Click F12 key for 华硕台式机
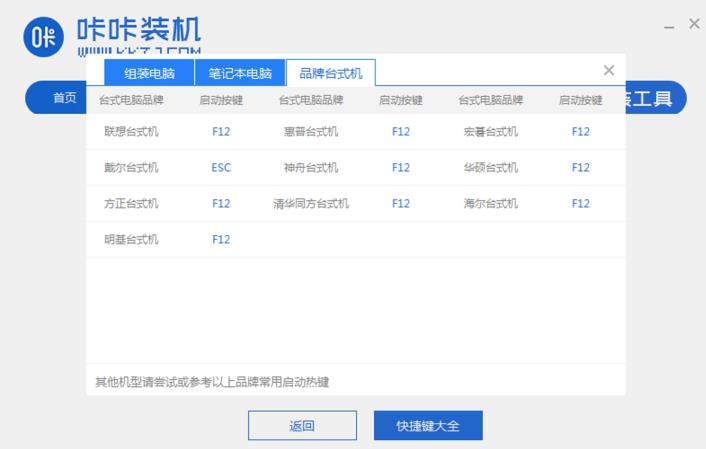Screen dimensions: 706x449 pos(580,168)
